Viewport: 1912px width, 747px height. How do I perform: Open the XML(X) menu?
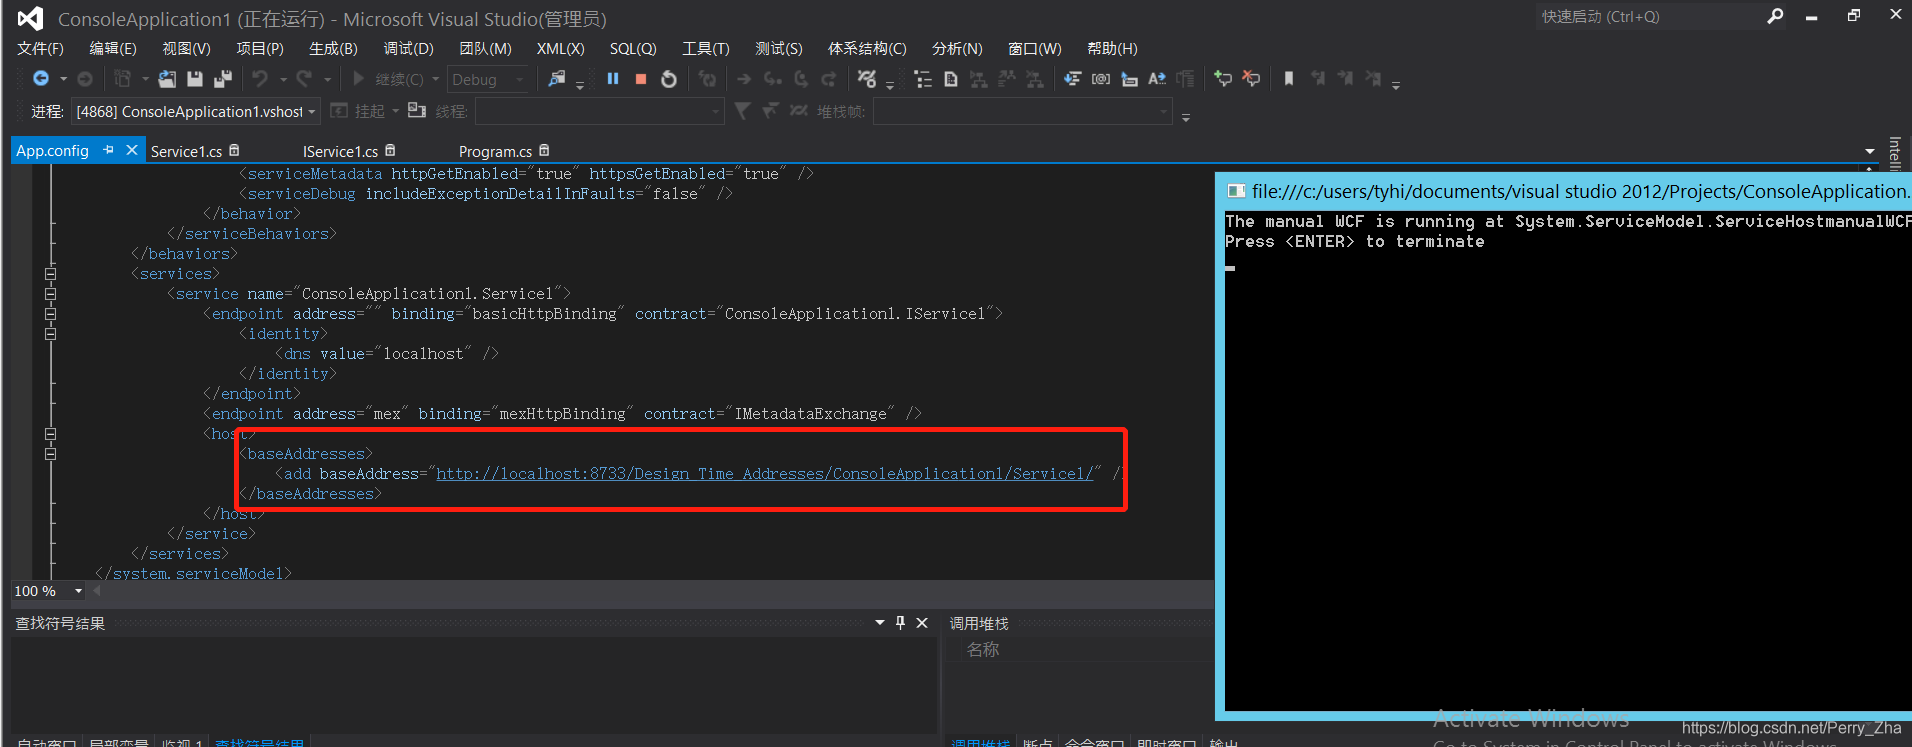(x=560, y=48)
